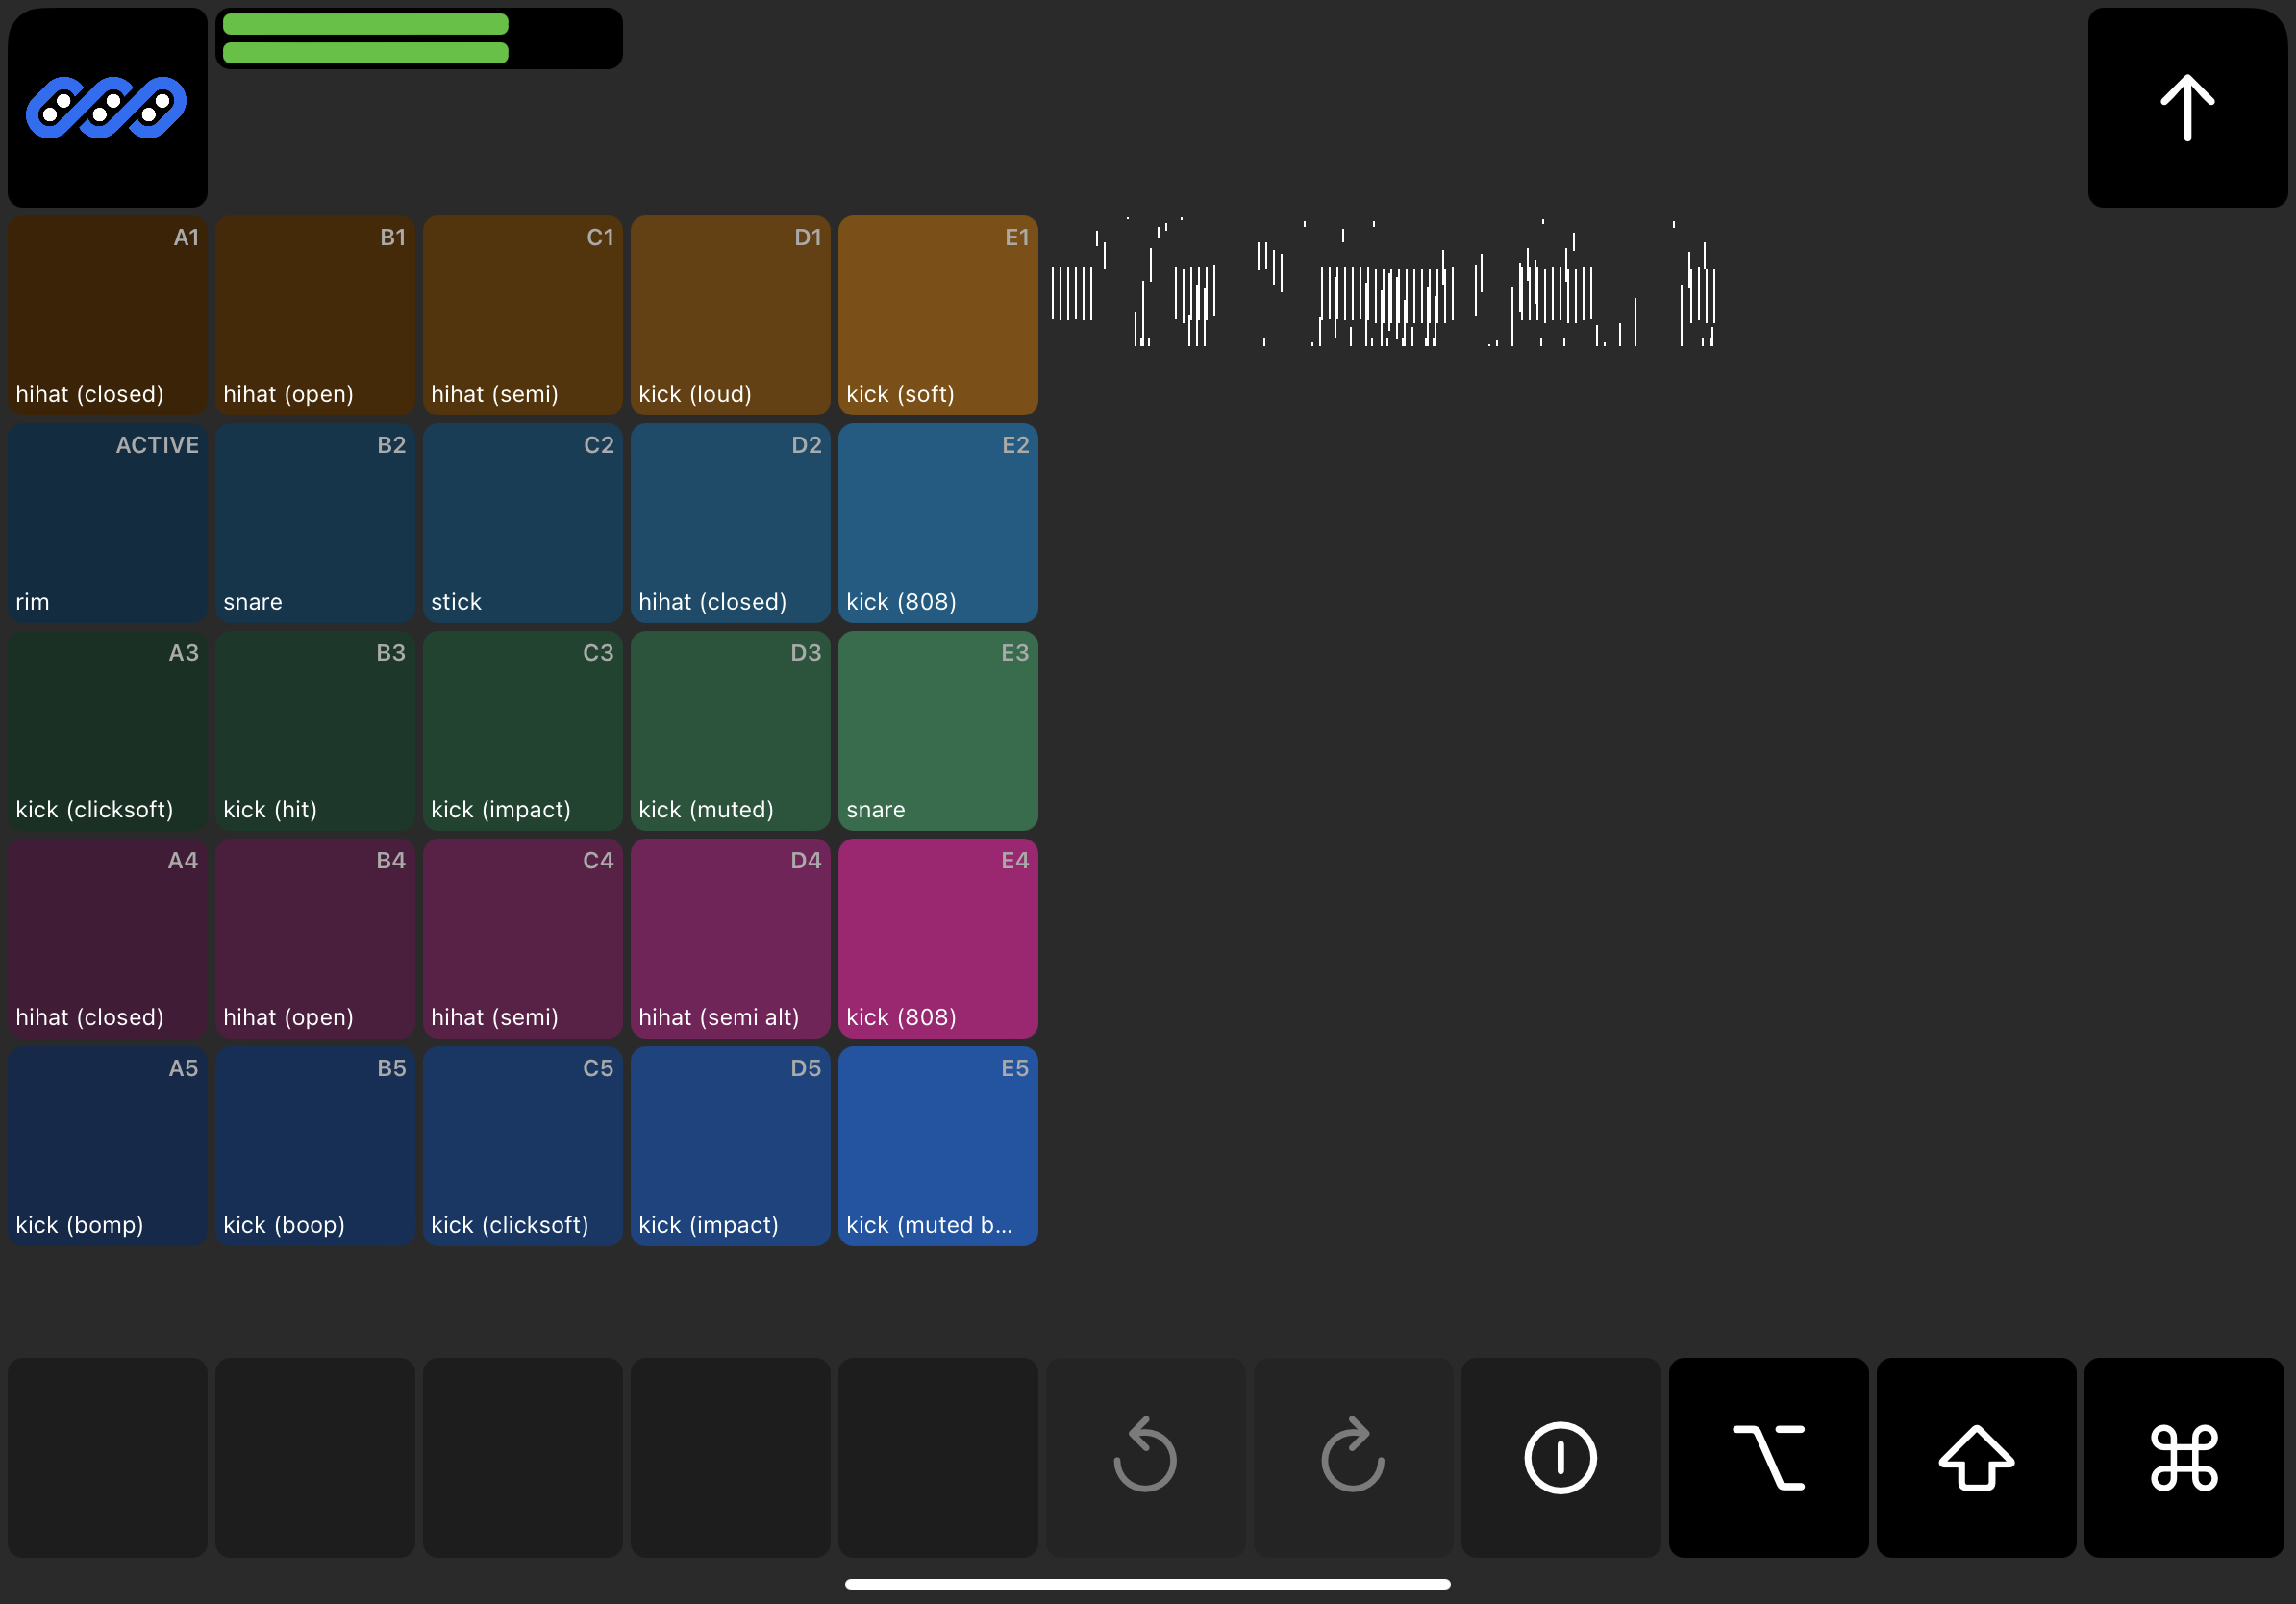Trigger the hihat (closed) pad A1
This screenshot has height=1604, width=2296.
[x=107, y=315]
